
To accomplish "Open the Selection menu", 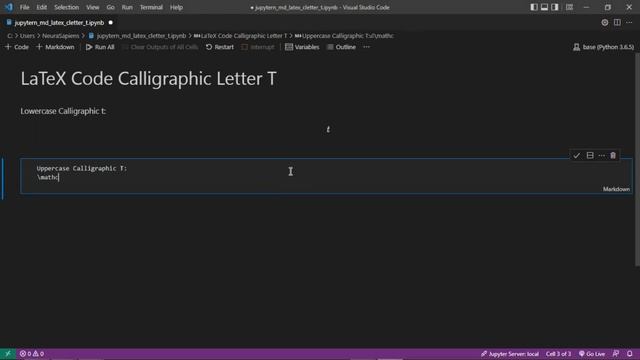I will pos(67,7).
